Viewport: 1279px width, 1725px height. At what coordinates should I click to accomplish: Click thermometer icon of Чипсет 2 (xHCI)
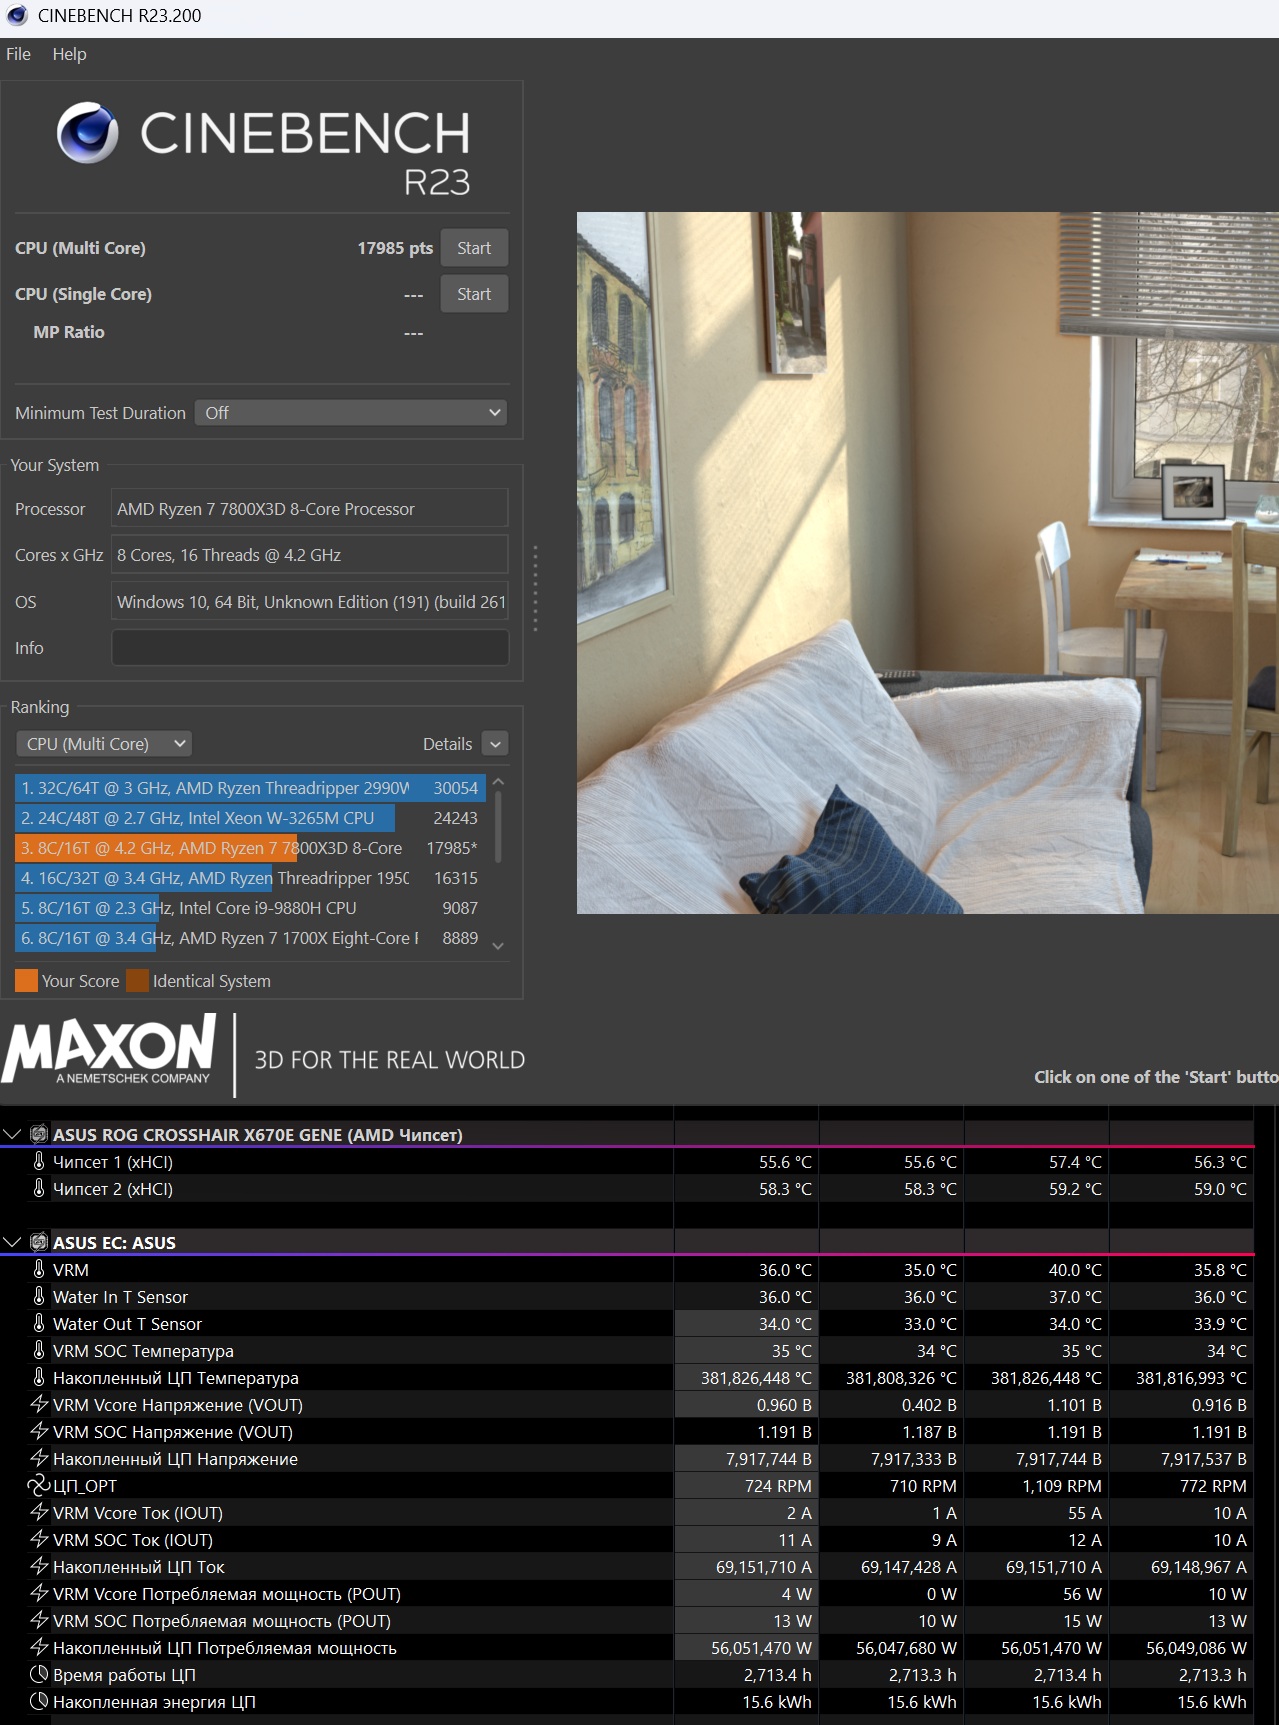[39, 1188]
